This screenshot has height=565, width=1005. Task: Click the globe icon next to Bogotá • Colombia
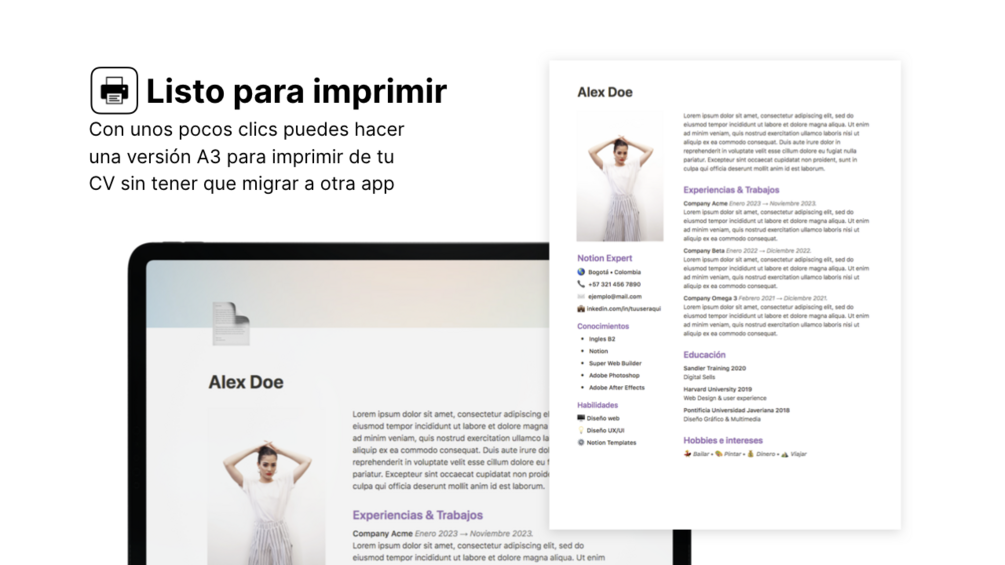[x=581, y=272]
